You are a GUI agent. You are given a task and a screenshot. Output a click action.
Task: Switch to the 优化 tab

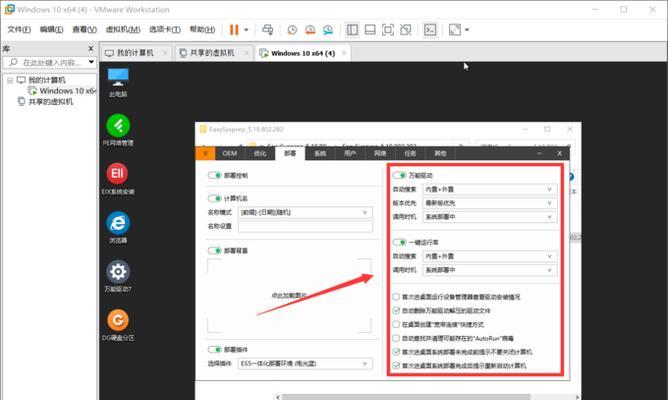point(260,153)
